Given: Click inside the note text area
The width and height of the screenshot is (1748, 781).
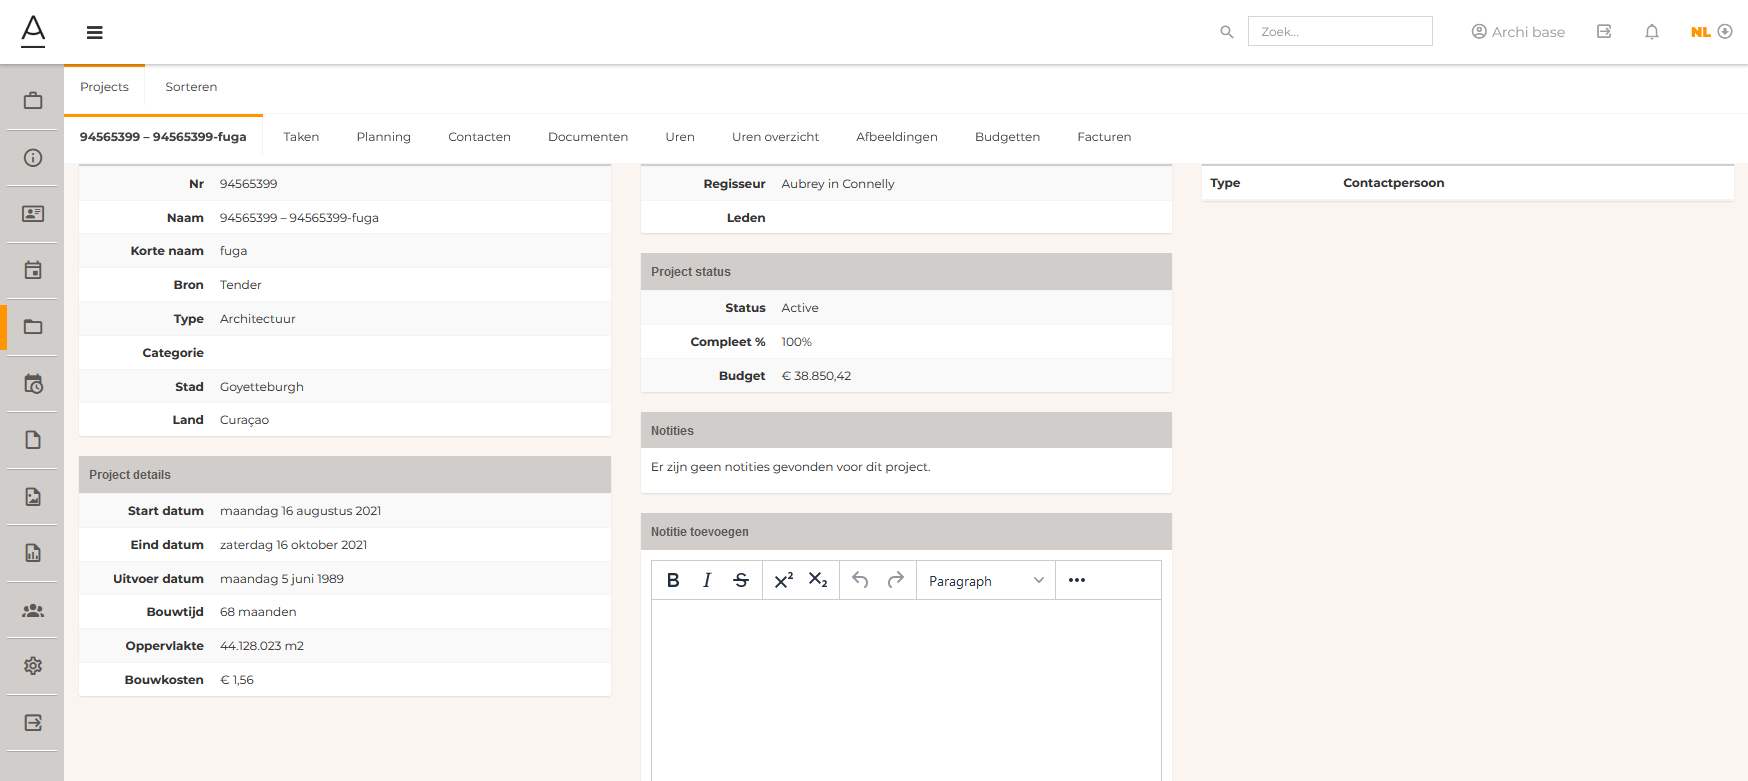Looking at the screenshot, I should [x=906, y=690].
